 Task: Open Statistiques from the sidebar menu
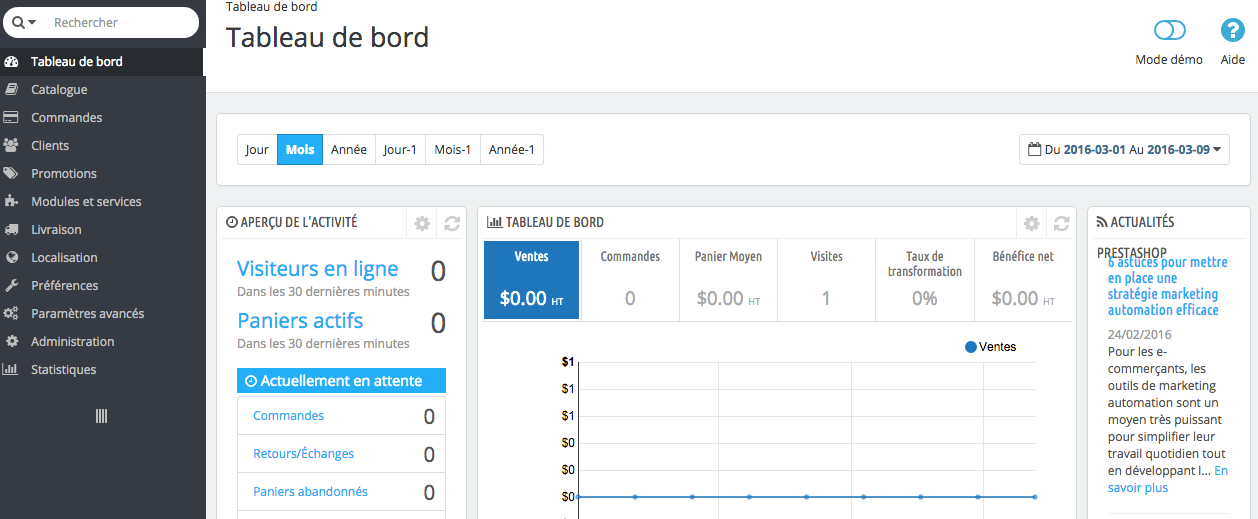63,370
